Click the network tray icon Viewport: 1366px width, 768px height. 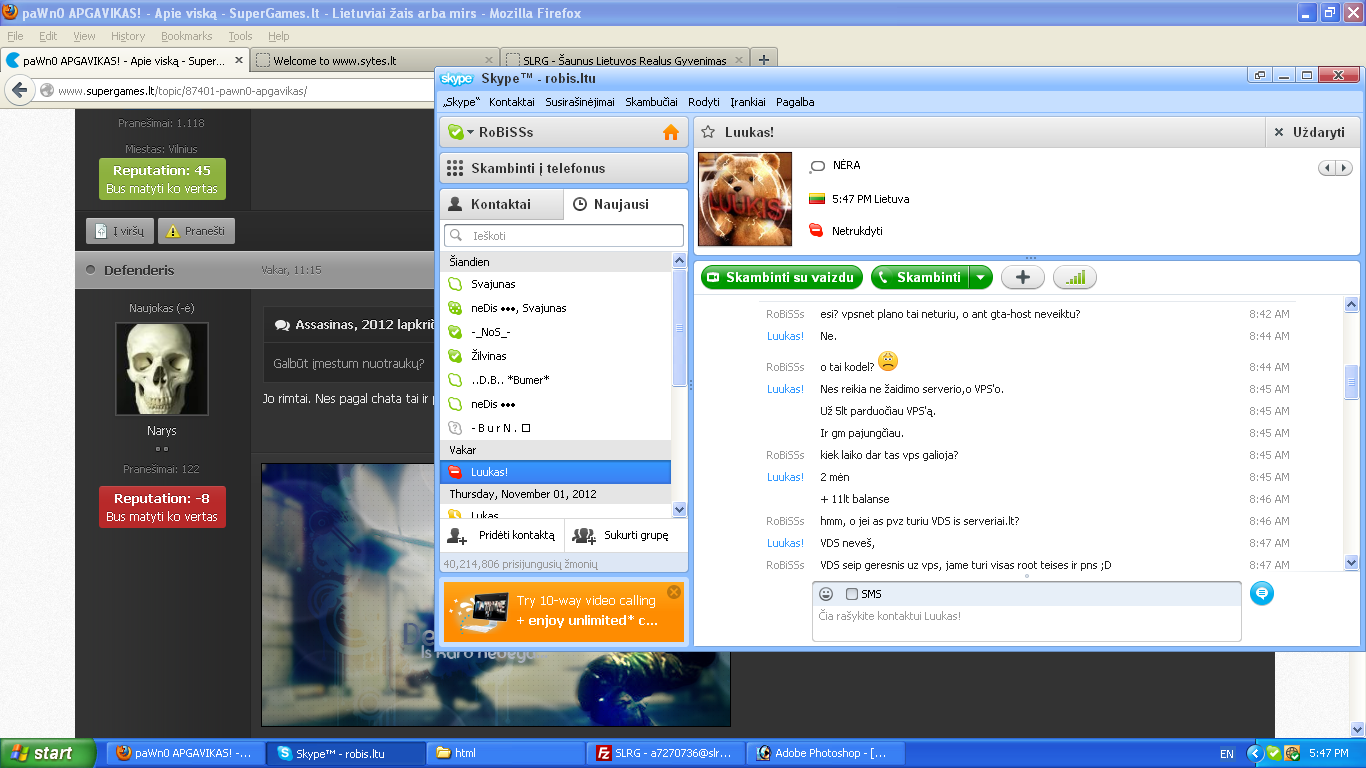pos(1292,753)
